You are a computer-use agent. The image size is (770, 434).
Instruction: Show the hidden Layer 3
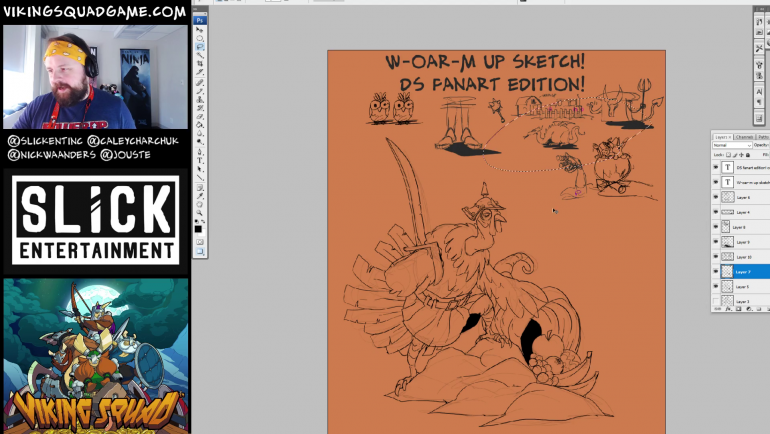[x=716, y=301]
